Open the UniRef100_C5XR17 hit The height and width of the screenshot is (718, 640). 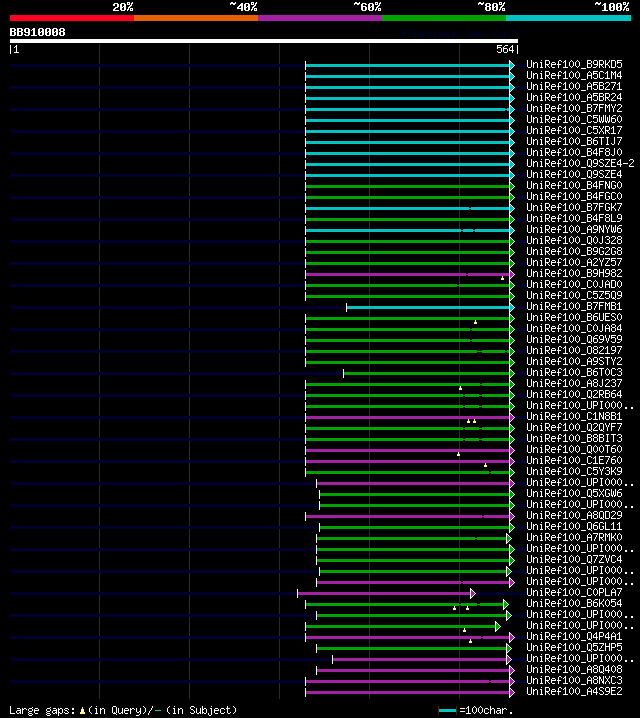pyautogui.click(x=574, y=130)
